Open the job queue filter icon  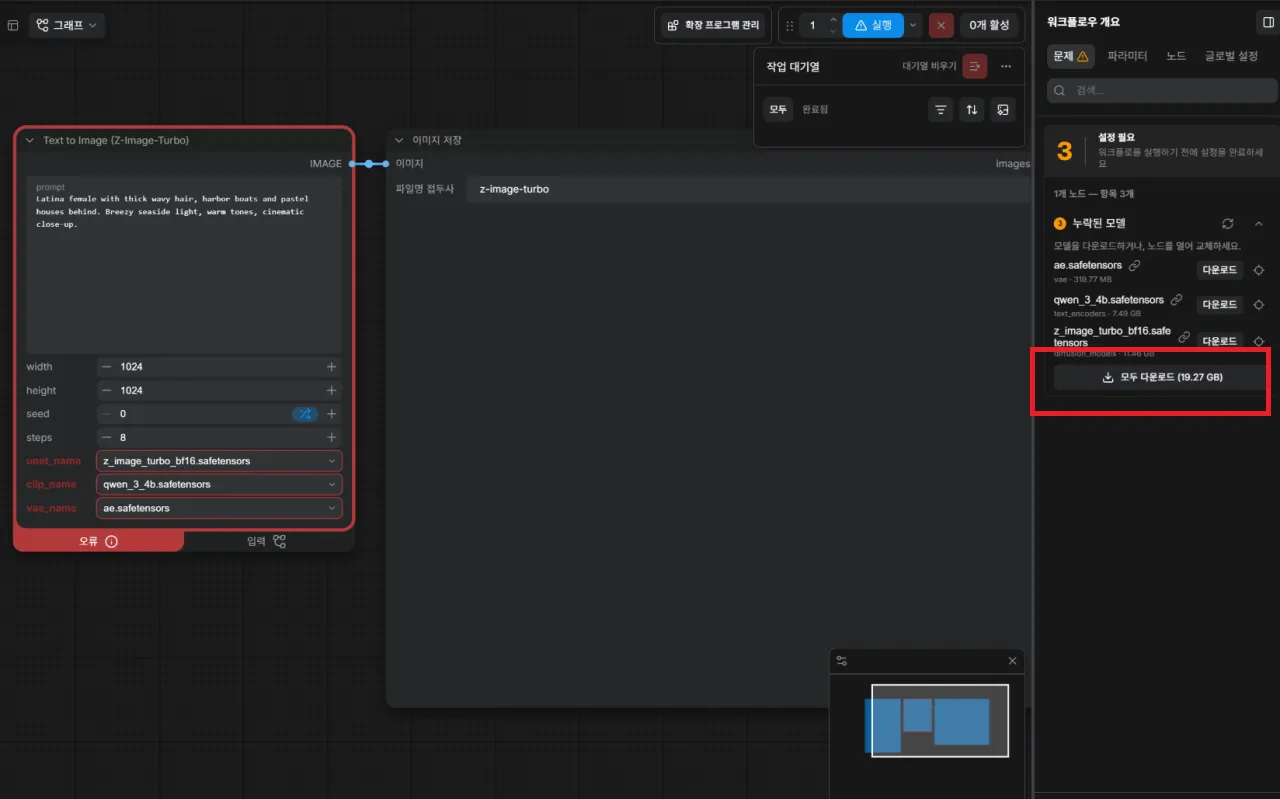pyautogui.click(x=940, y=110)
